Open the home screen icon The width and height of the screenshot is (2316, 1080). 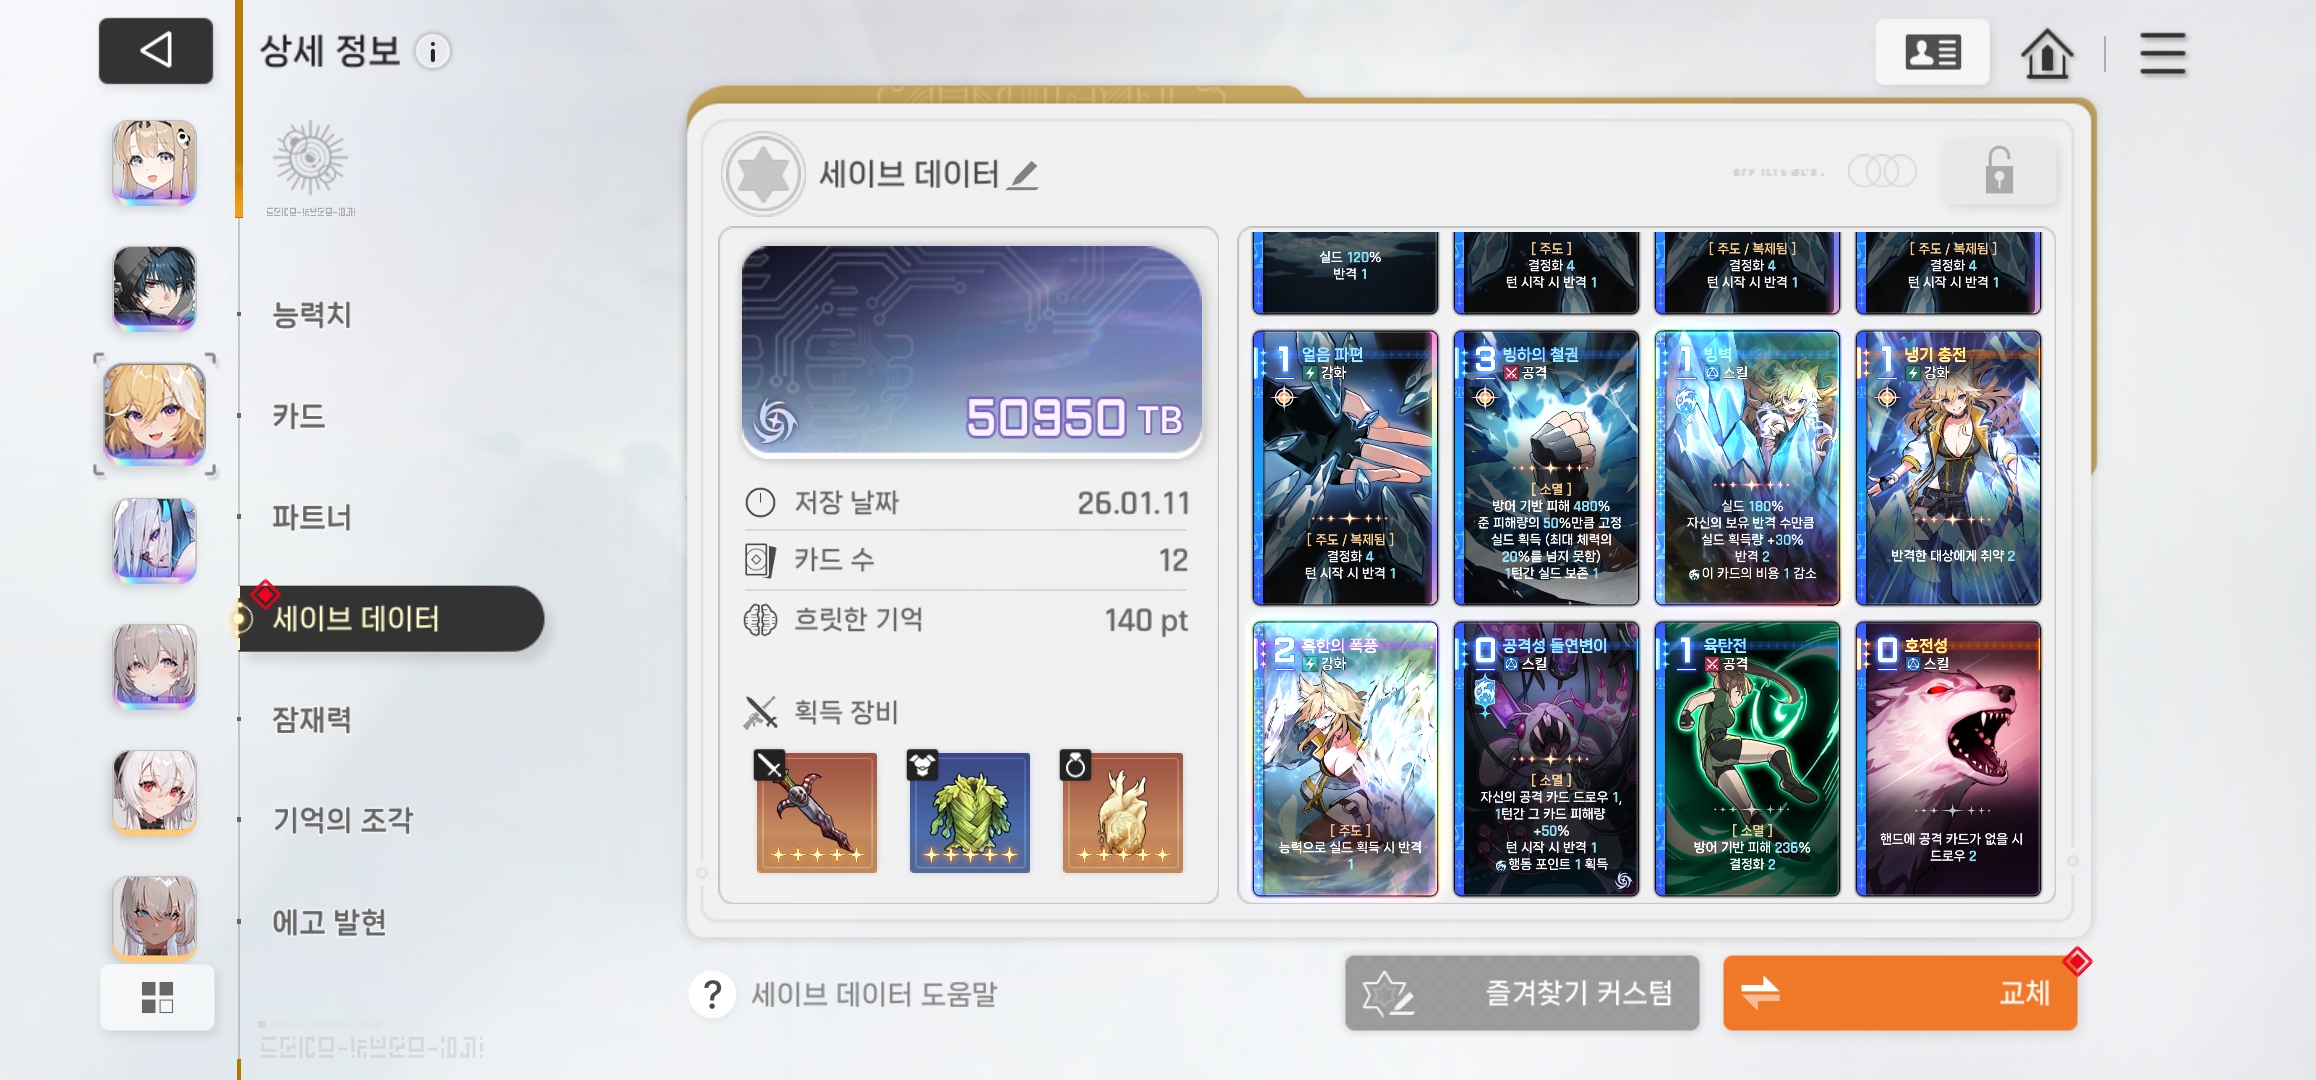click(2046, 53)
